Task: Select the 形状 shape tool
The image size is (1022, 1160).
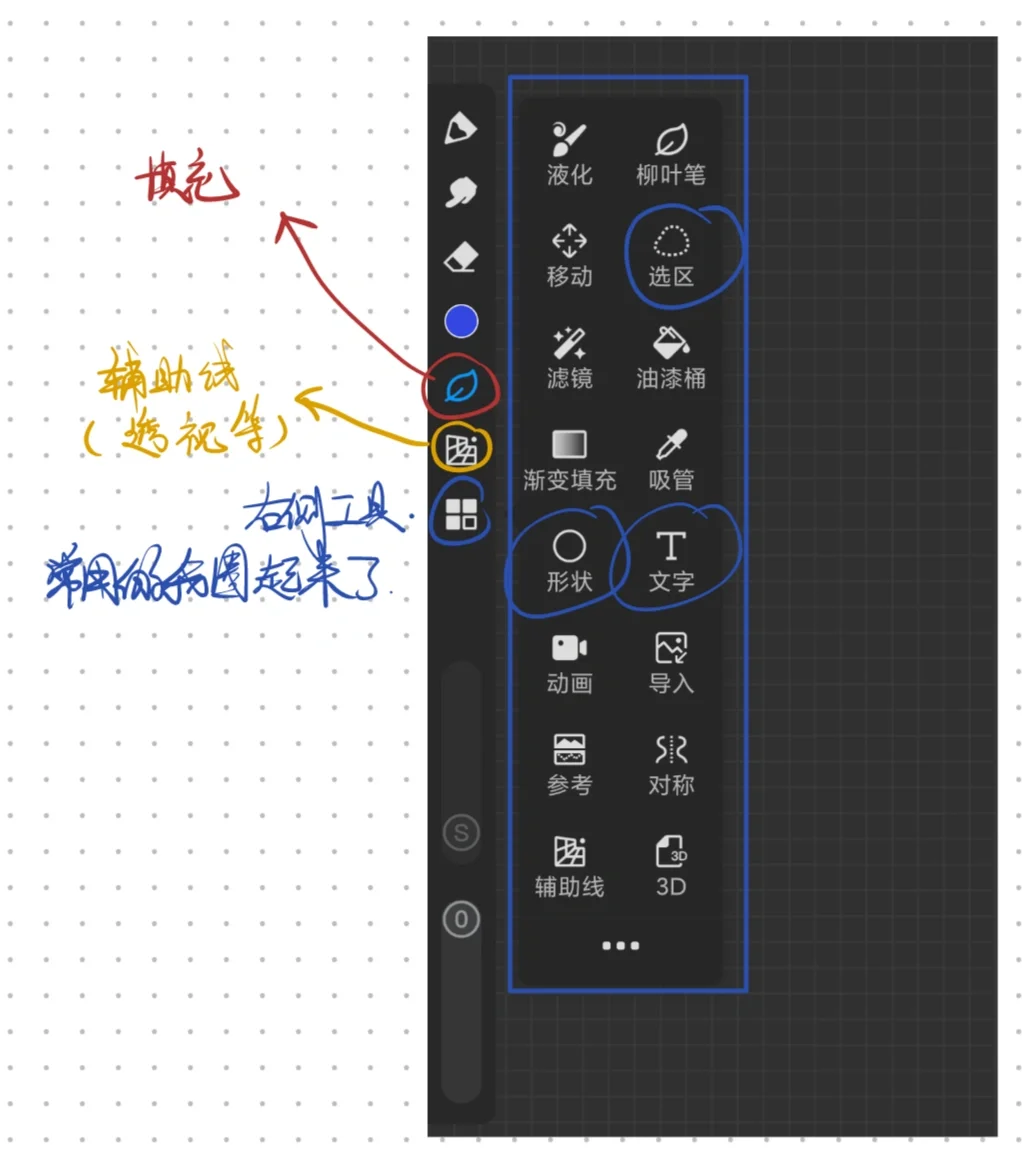Action: pyautogui.click(x=569, y=561)
